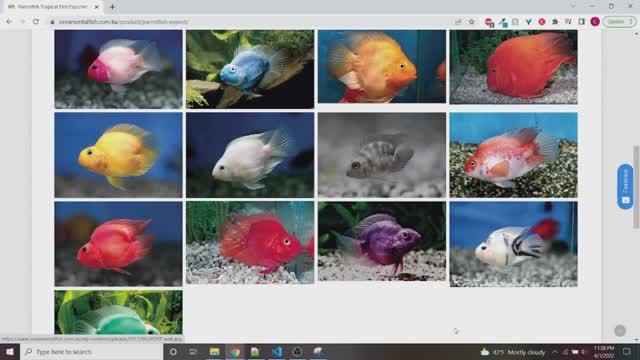Click the page vertical scrollbar thumb
The height and width of the screenshot is (360, 640).
(636, 187)
